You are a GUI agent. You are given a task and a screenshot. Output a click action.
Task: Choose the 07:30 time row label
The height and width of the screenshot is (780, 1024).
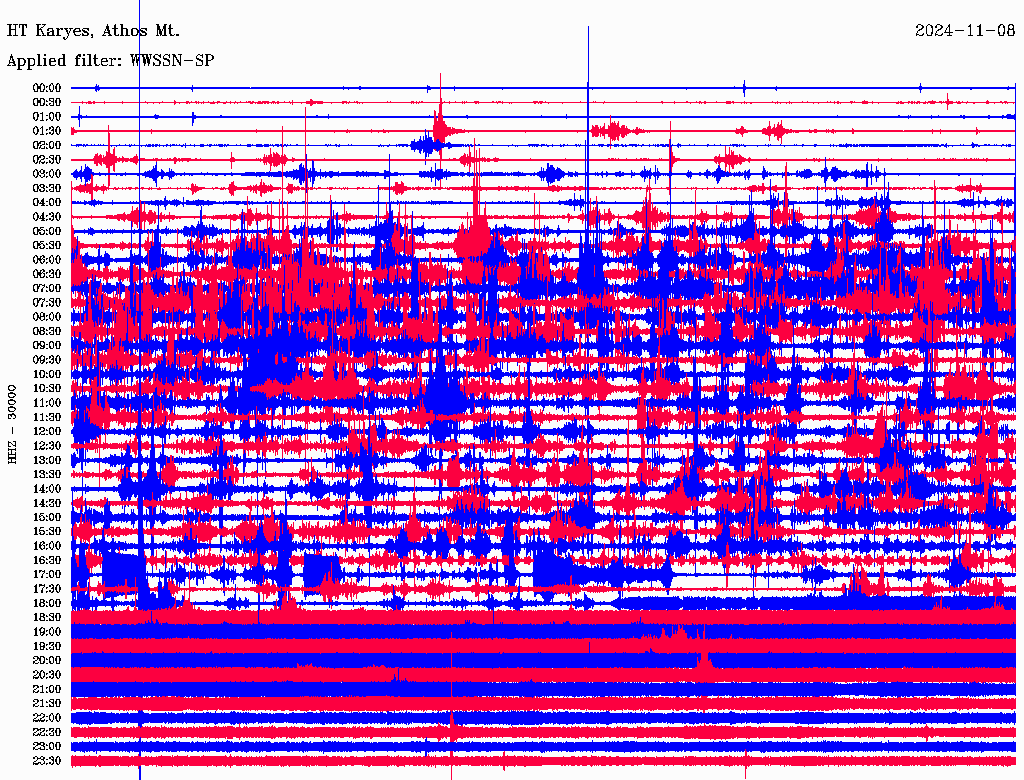click(x=47, y=303)
